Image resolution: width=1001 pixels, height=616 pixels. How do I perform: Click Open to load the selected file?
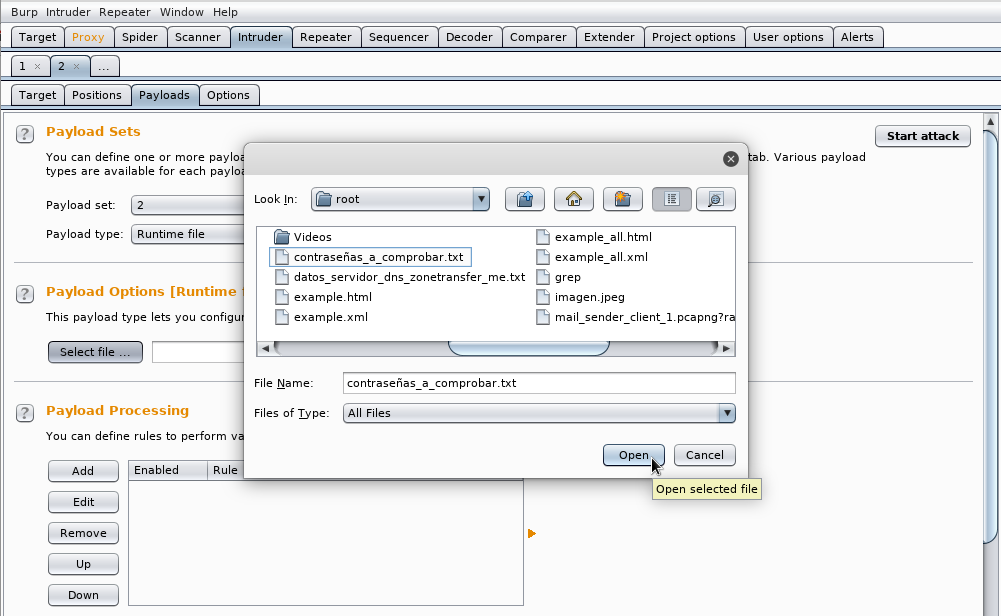tap(633, 455)
